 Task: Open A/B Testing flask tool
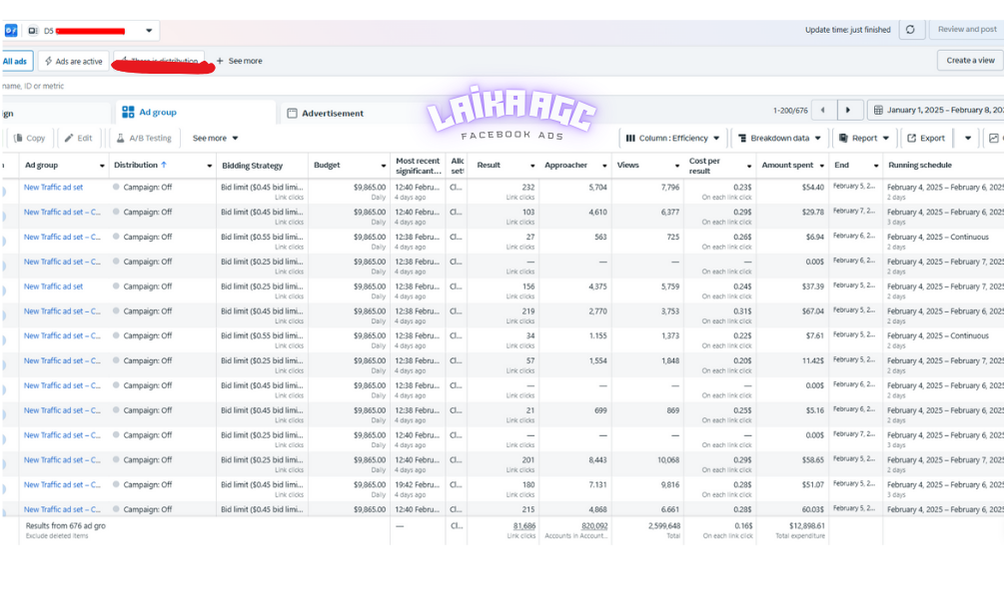click(144, 138)
